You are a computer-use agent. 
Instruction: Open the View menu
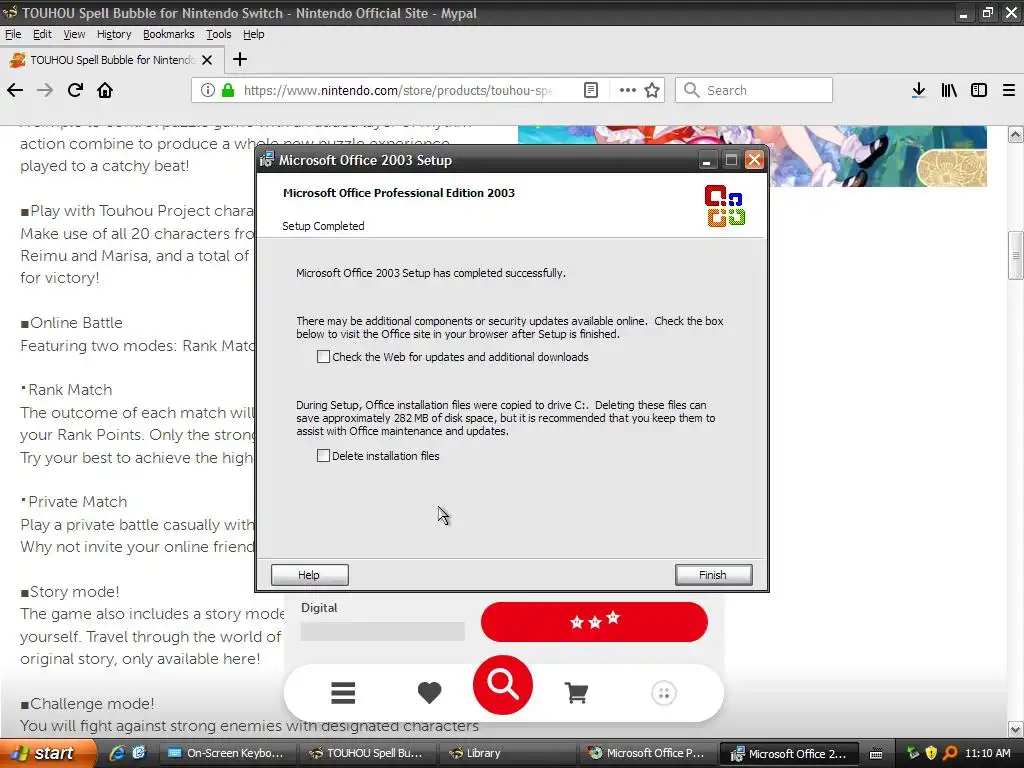point(74,34)
